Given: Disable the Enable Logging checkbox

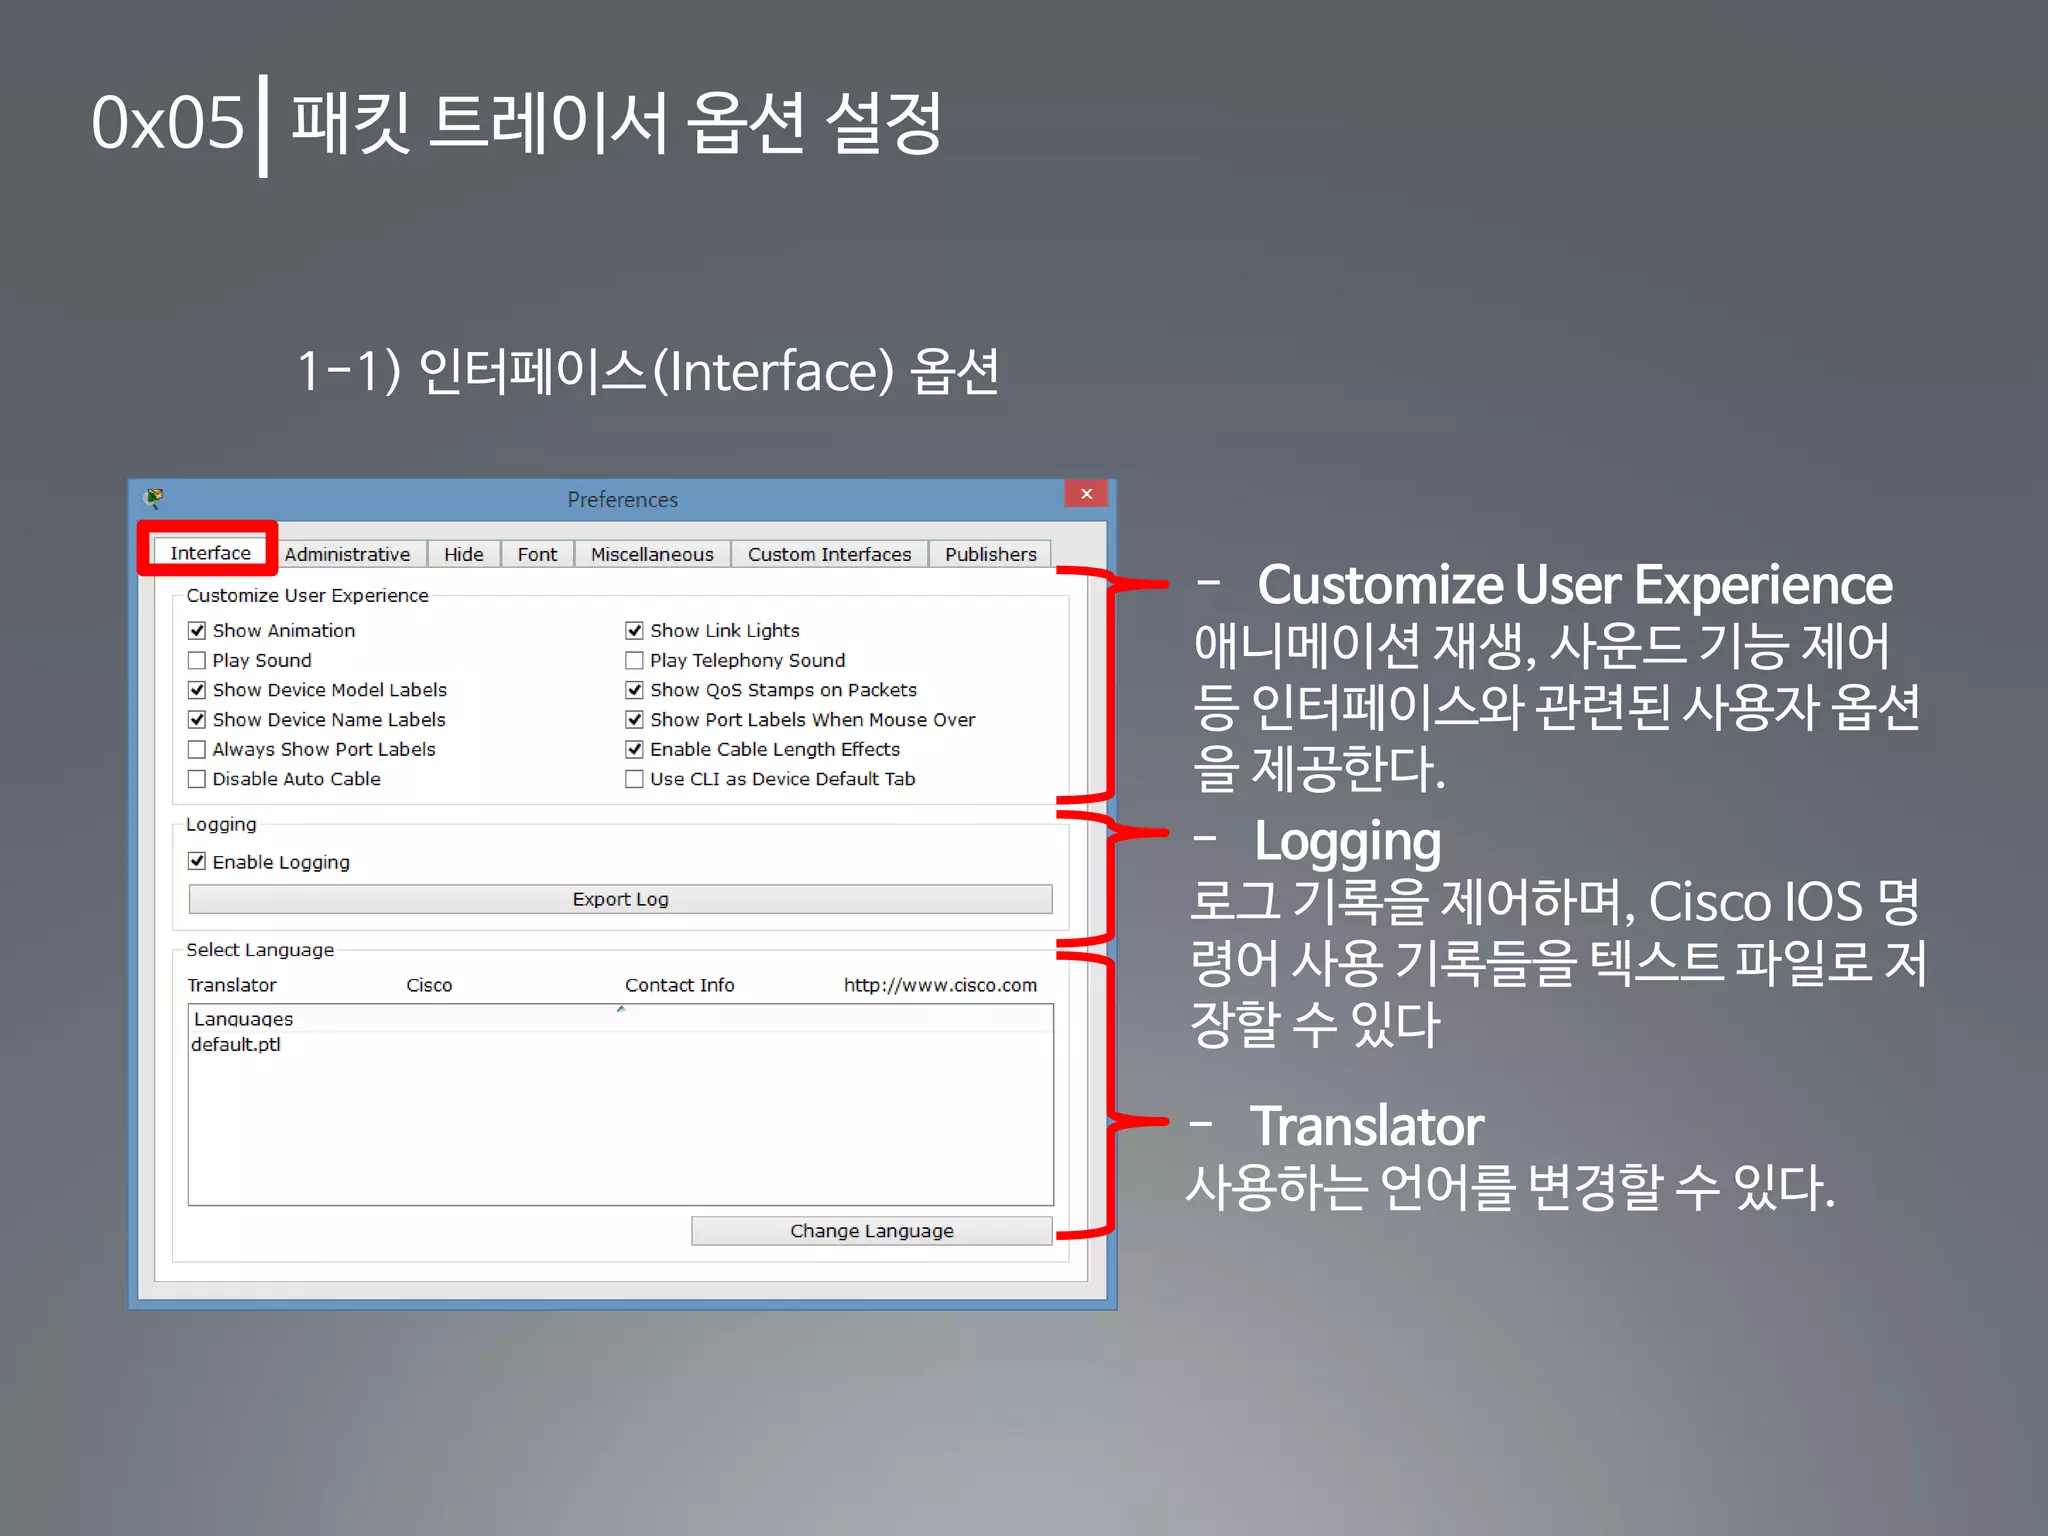Looking at the screenshot, I should coord(197,861).
